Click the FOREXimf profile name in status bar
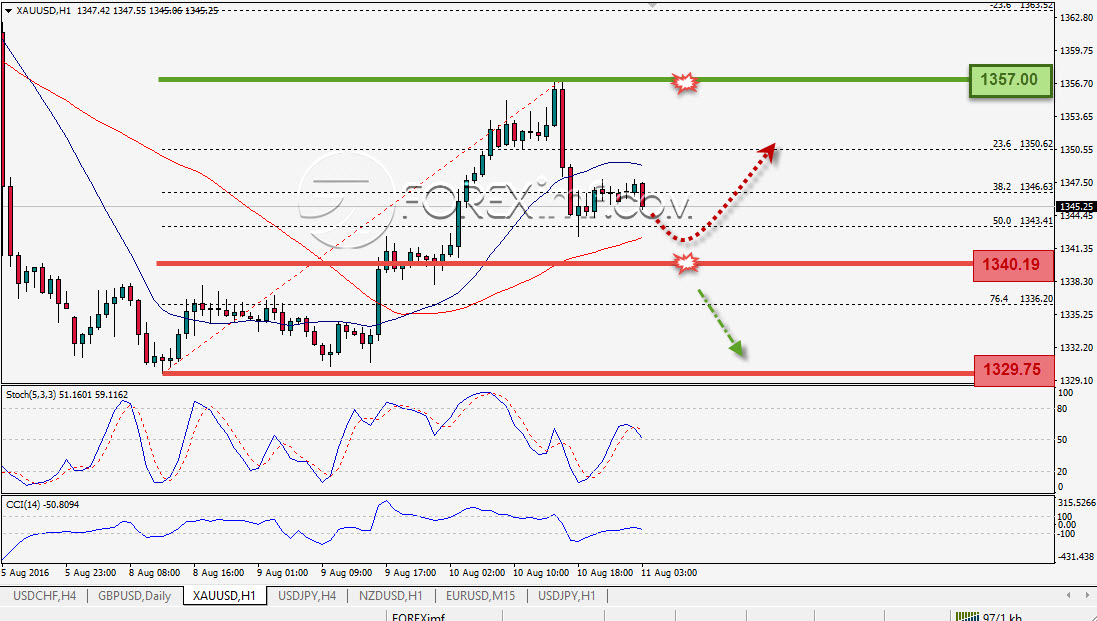 click(418, 618)
